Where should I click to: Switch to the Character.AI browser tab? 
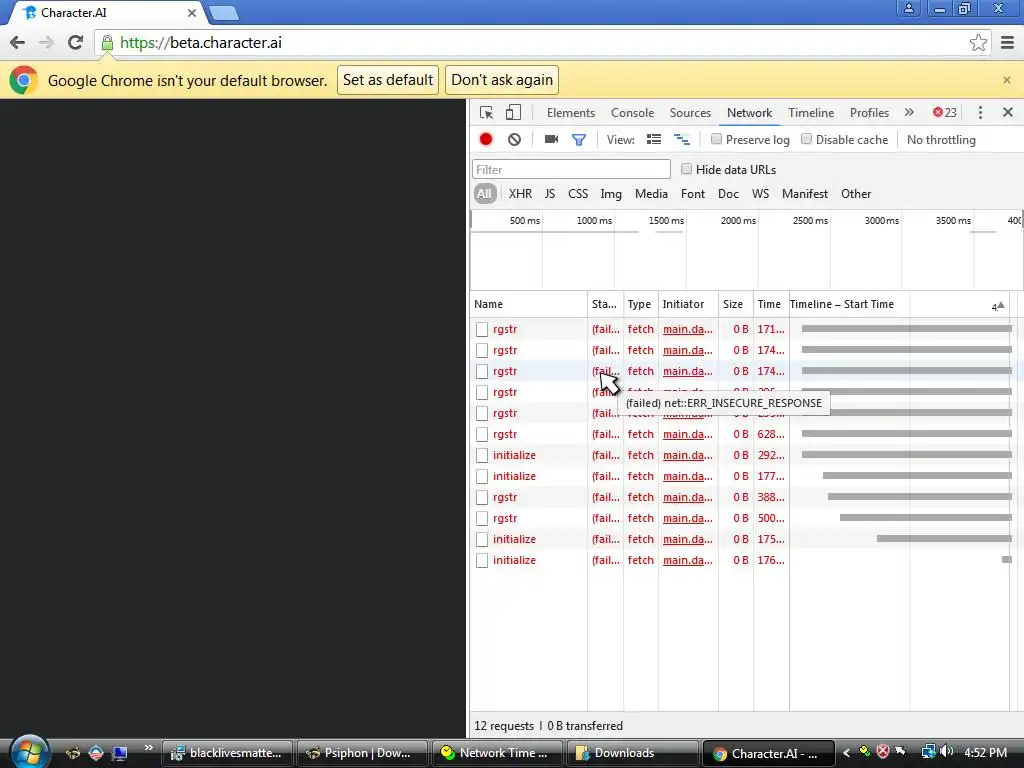[110, 12]
